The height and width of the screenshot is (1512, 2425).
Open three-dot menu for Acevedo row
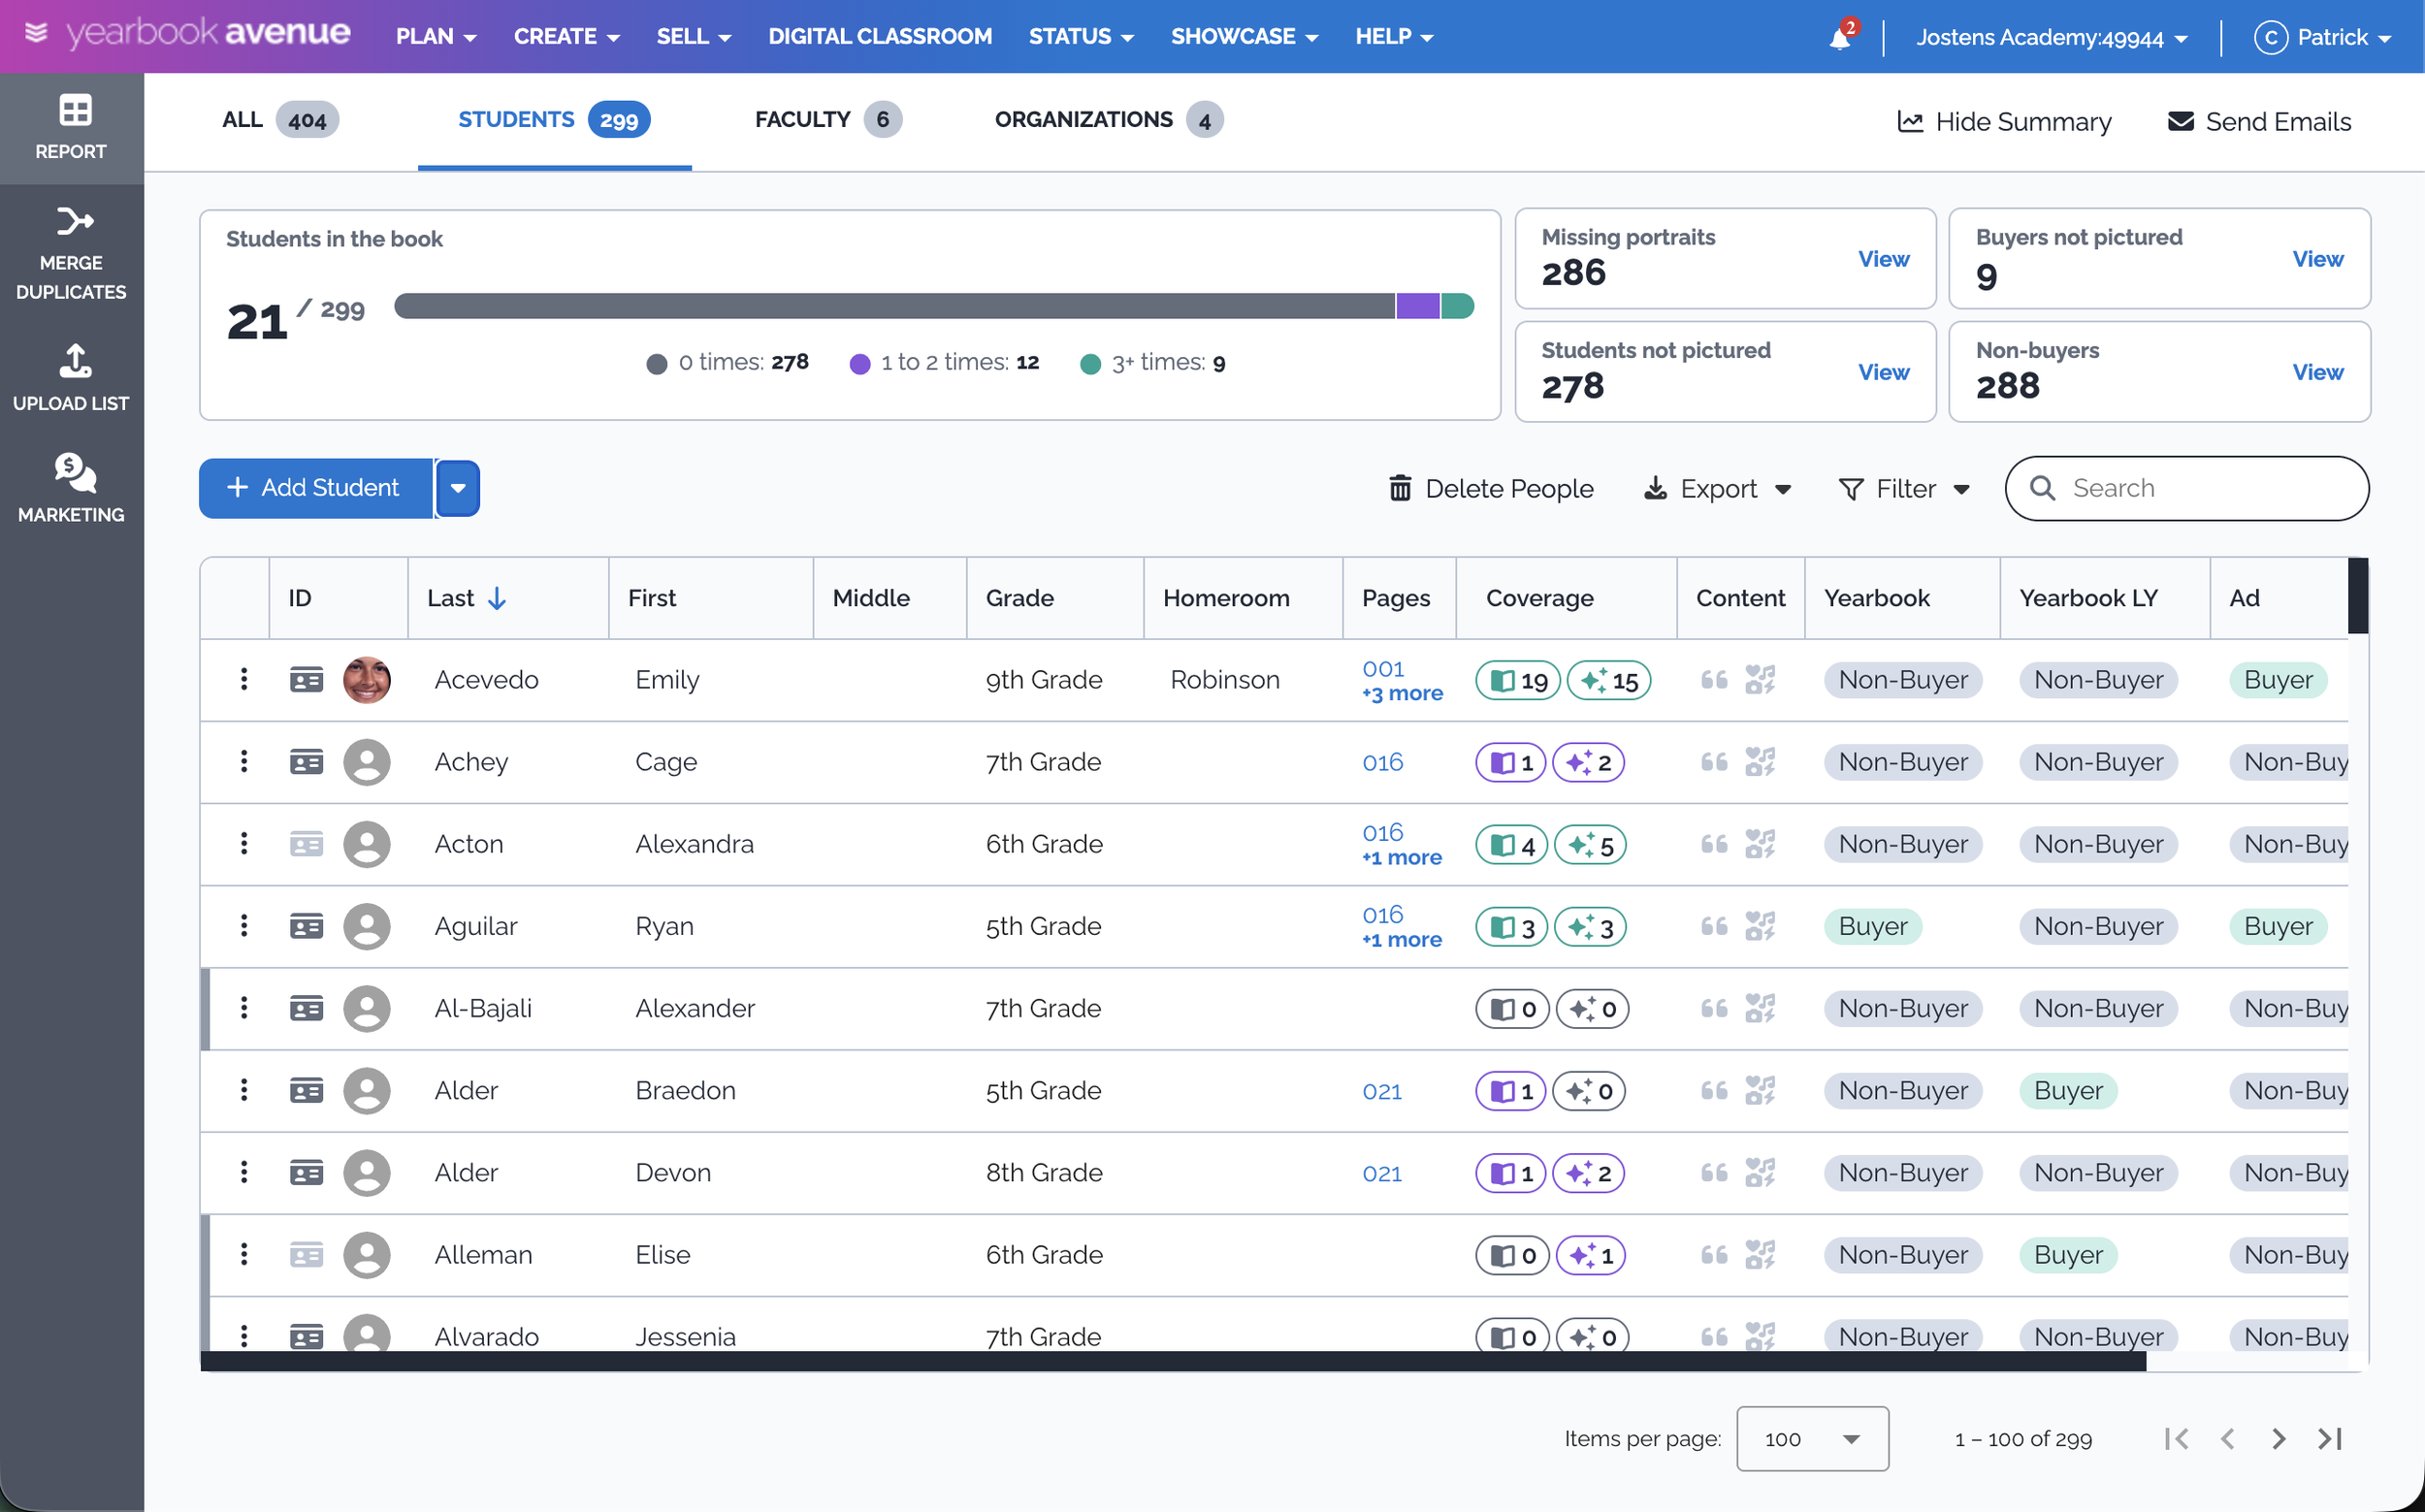[243, 679]
